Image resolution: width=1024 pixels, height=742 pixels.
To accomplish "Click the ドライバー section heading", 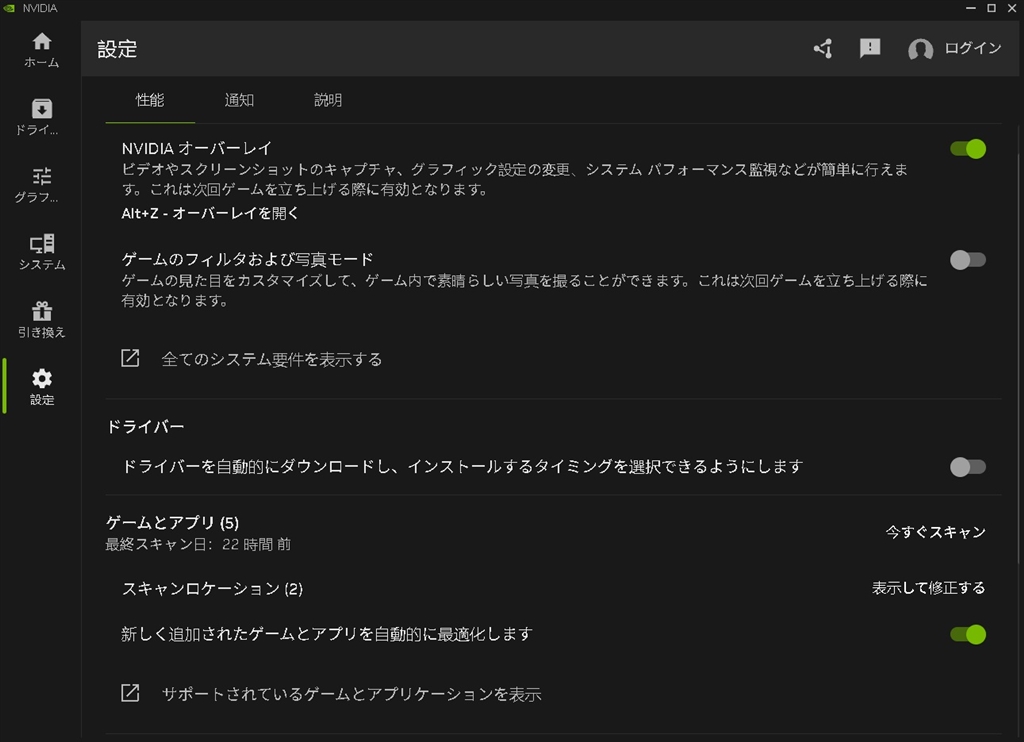I will pyautogui.click(x=145, y=427).
